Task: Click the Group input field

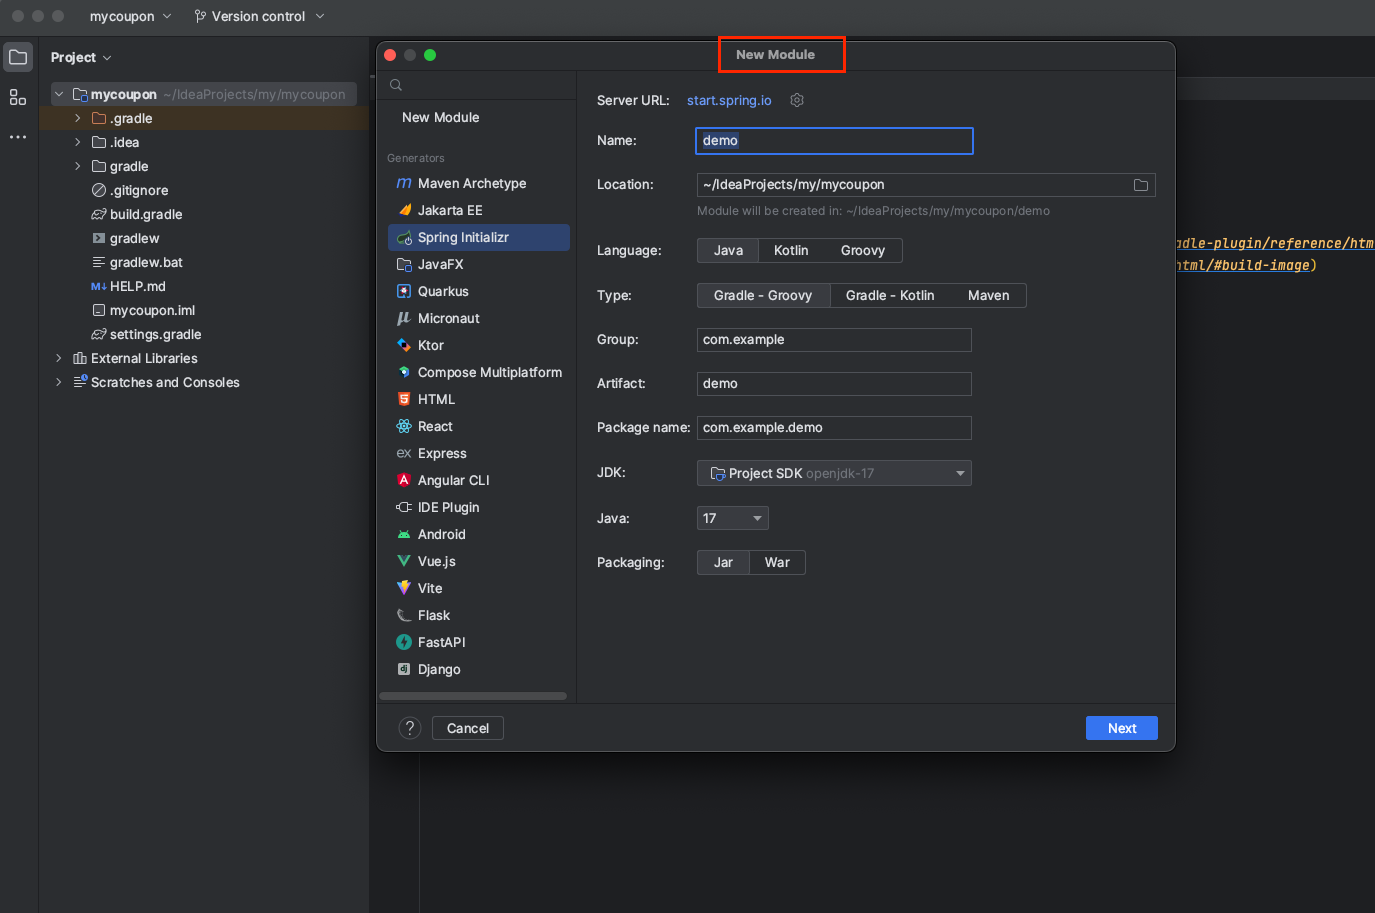Action: 834,340
